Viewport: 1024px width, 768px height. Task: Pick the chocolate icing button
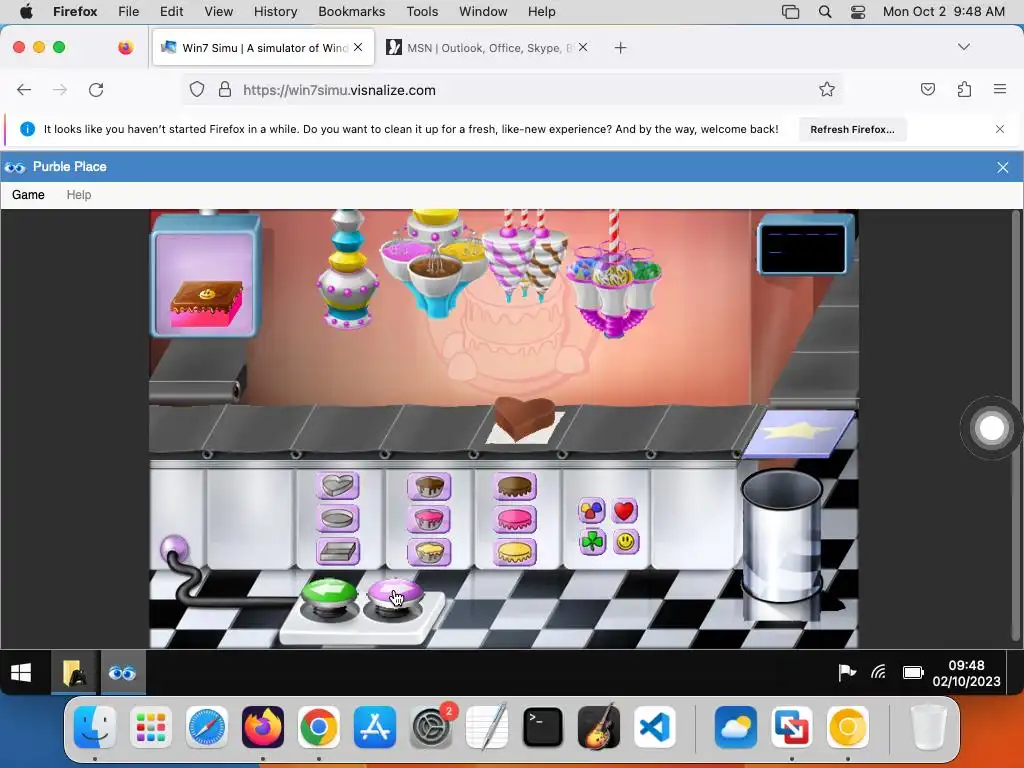pyautogui.click(x=515, y=487)
